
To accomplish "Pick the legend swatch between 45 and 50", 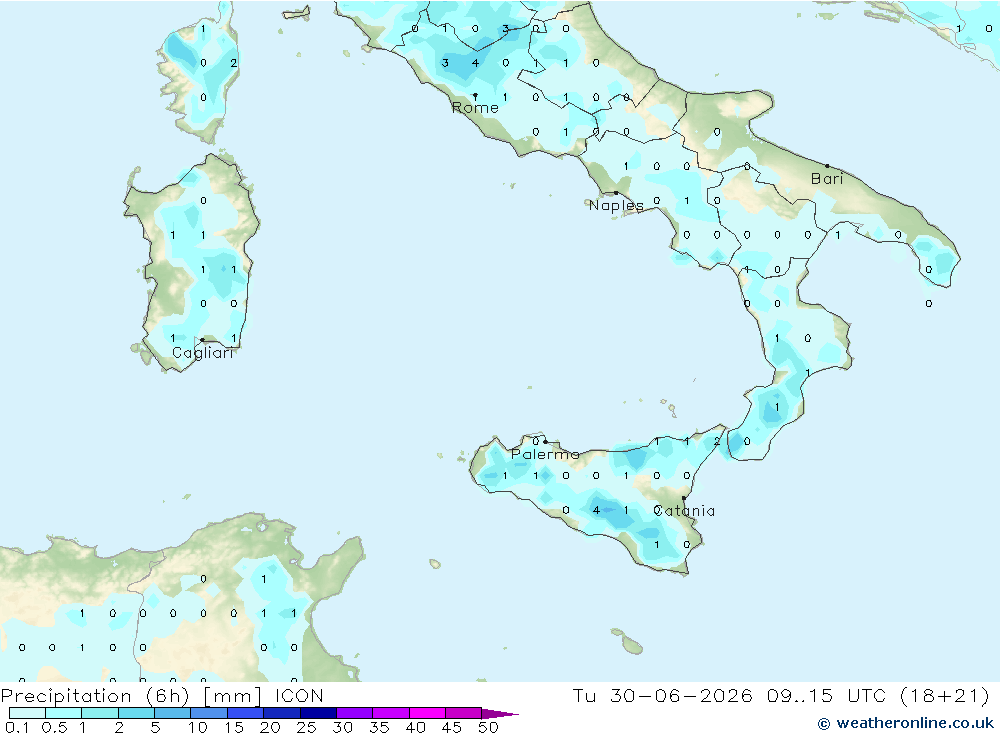I will tap(464, 713).
